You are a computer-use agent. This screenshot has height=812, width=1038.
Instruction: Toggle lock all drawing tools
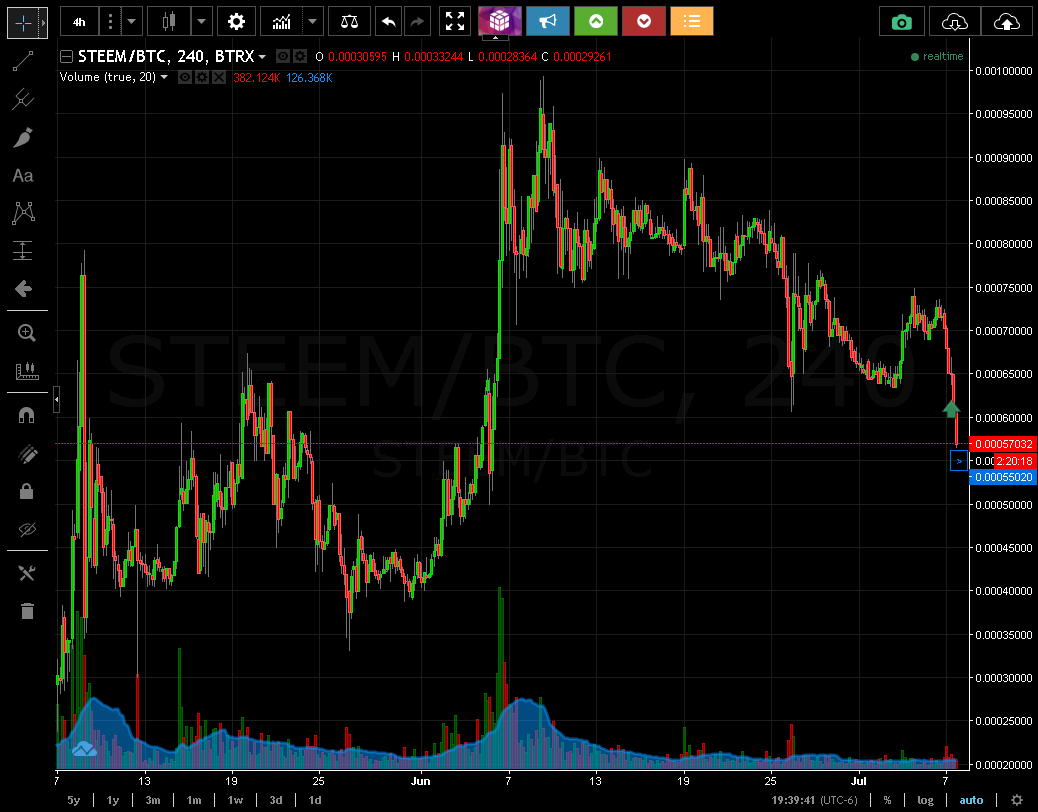26,491
